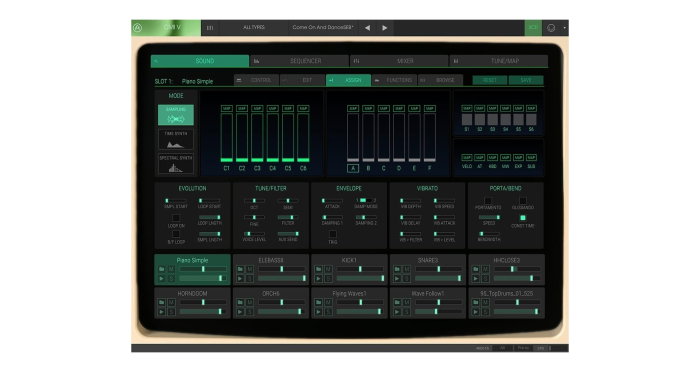Enable the PORTAMENTO checkbox
Viewport: 700px width, 372px height.
coord(488,201)
